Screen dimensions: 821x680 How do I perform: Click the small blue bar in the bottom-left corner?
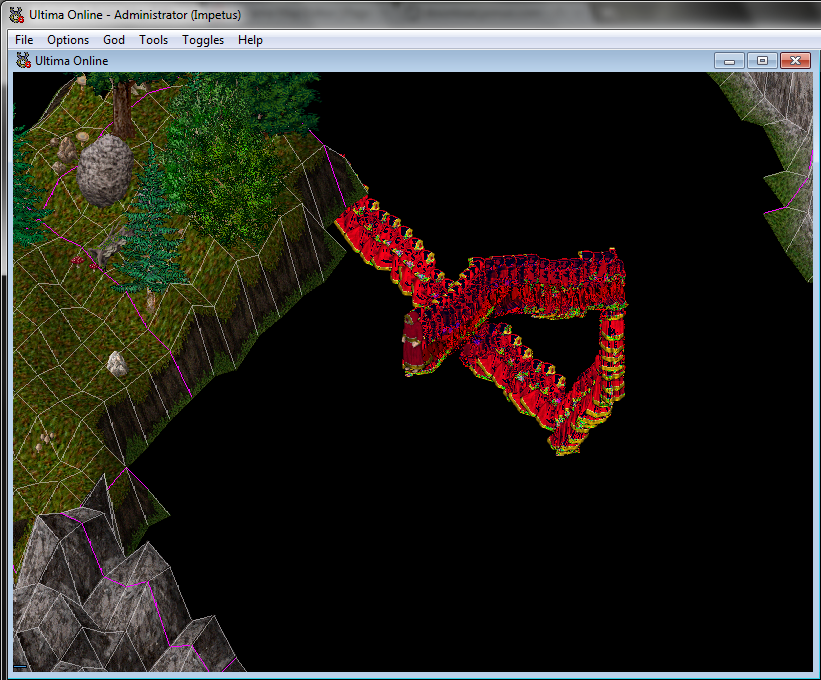20,667
